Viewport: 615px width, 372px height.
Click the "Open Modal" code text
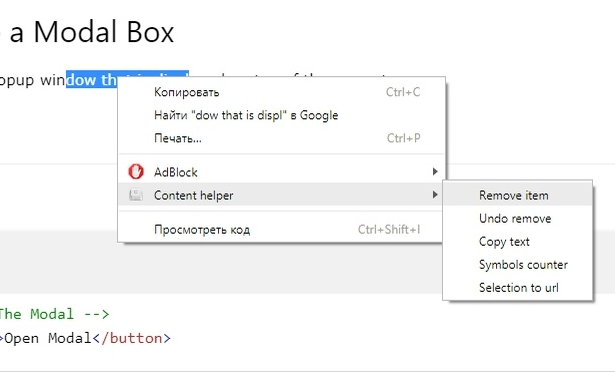pos(47,338)
